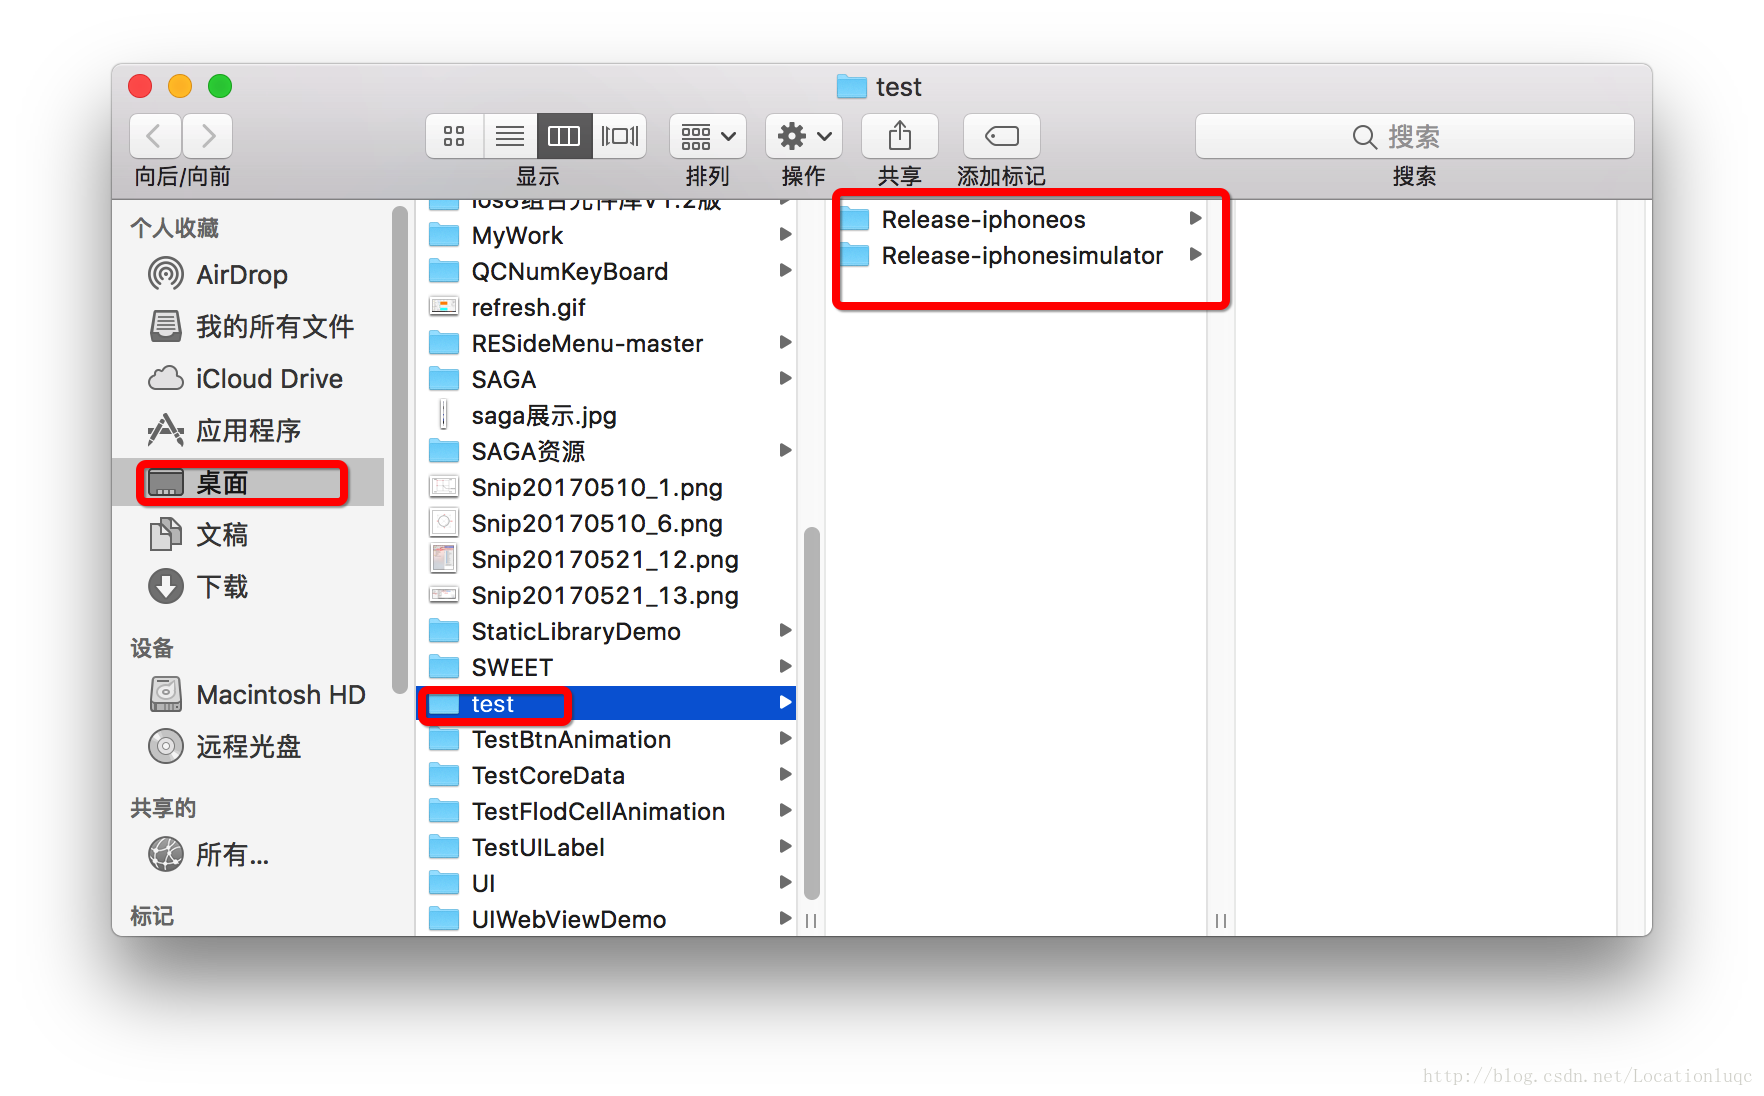Select Snip20170510_6.png file

click(x=606, y=524)
